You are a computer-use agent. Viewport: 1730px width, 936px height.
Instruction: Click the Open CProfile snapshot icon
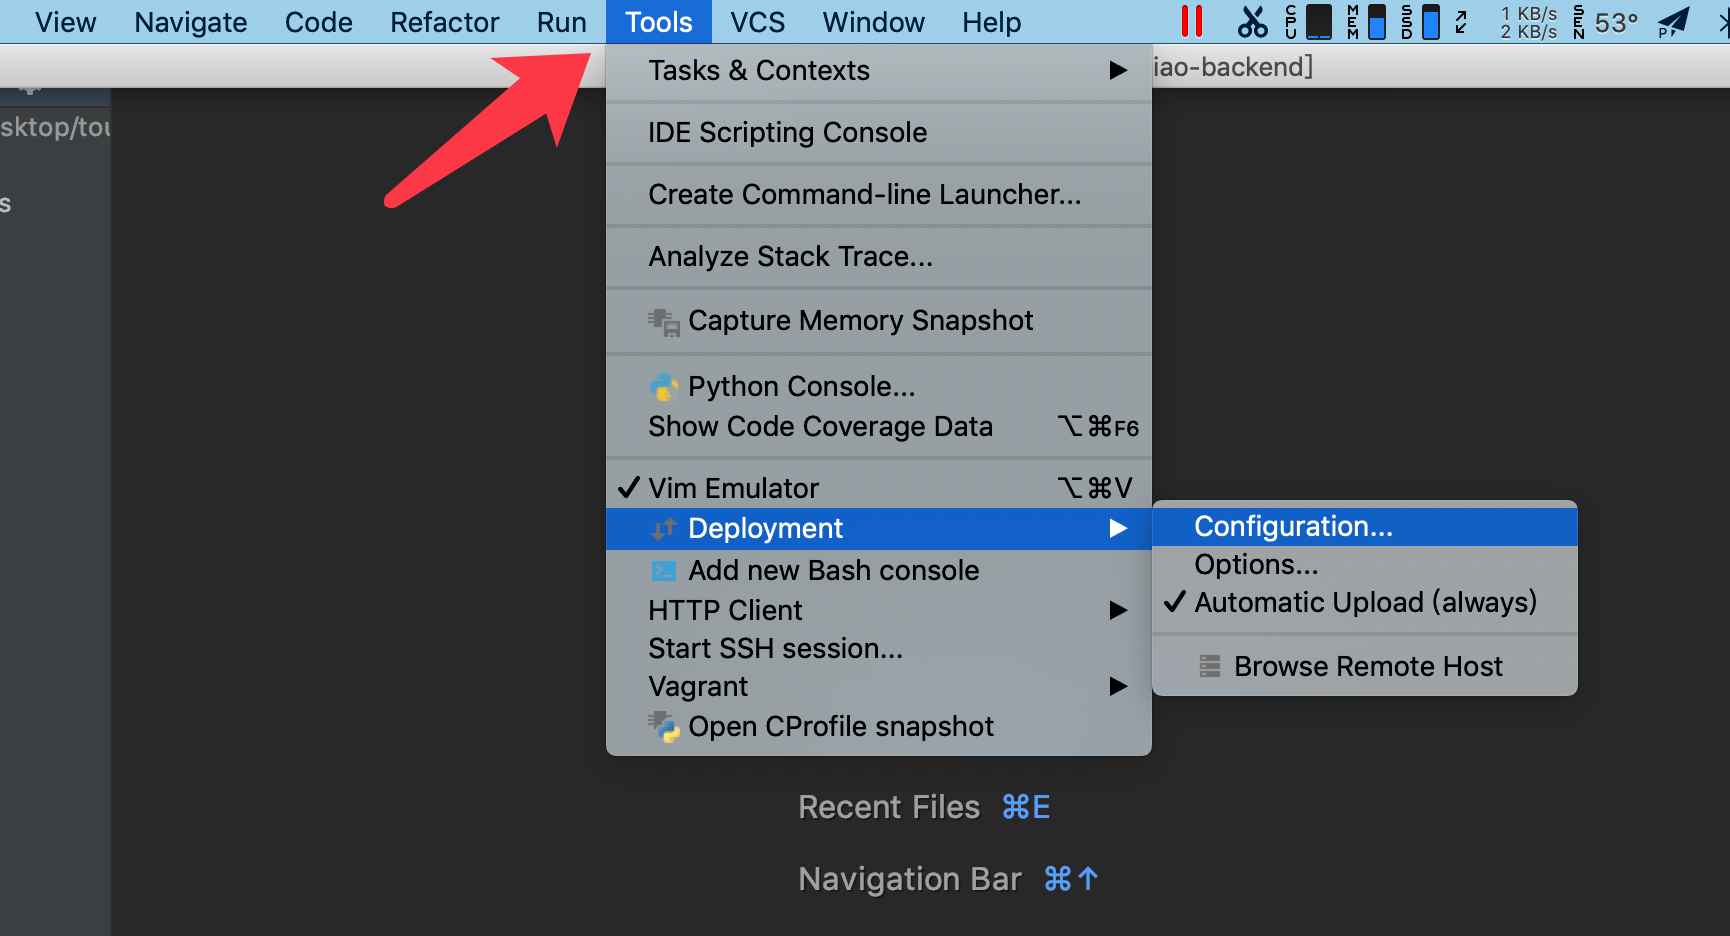[x=663, y=727]
